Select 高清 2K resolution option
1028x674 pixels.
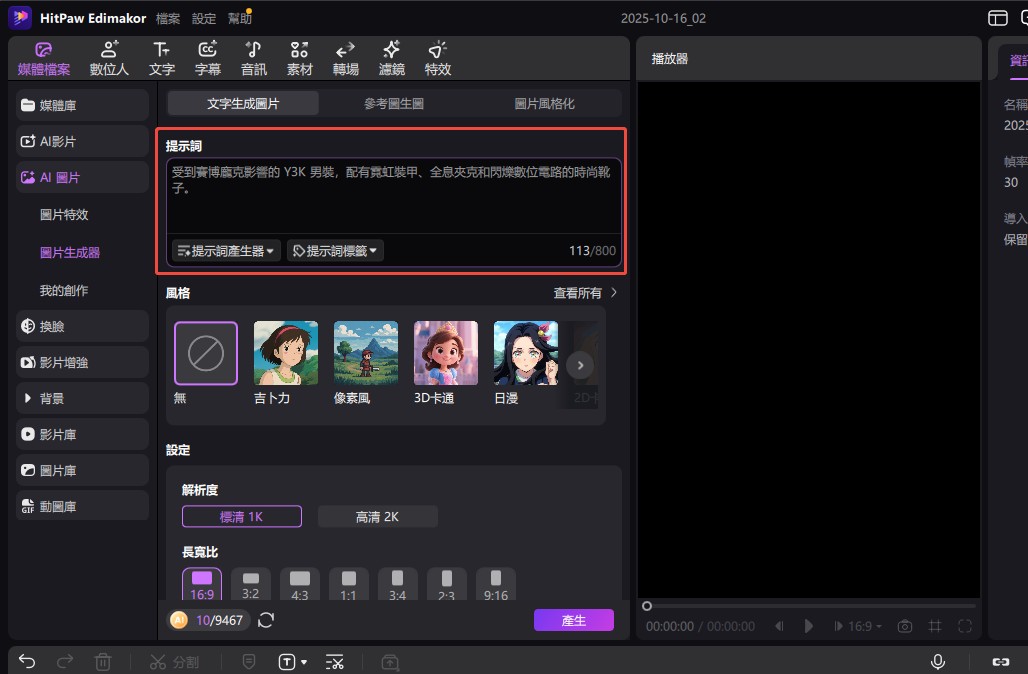377,516
